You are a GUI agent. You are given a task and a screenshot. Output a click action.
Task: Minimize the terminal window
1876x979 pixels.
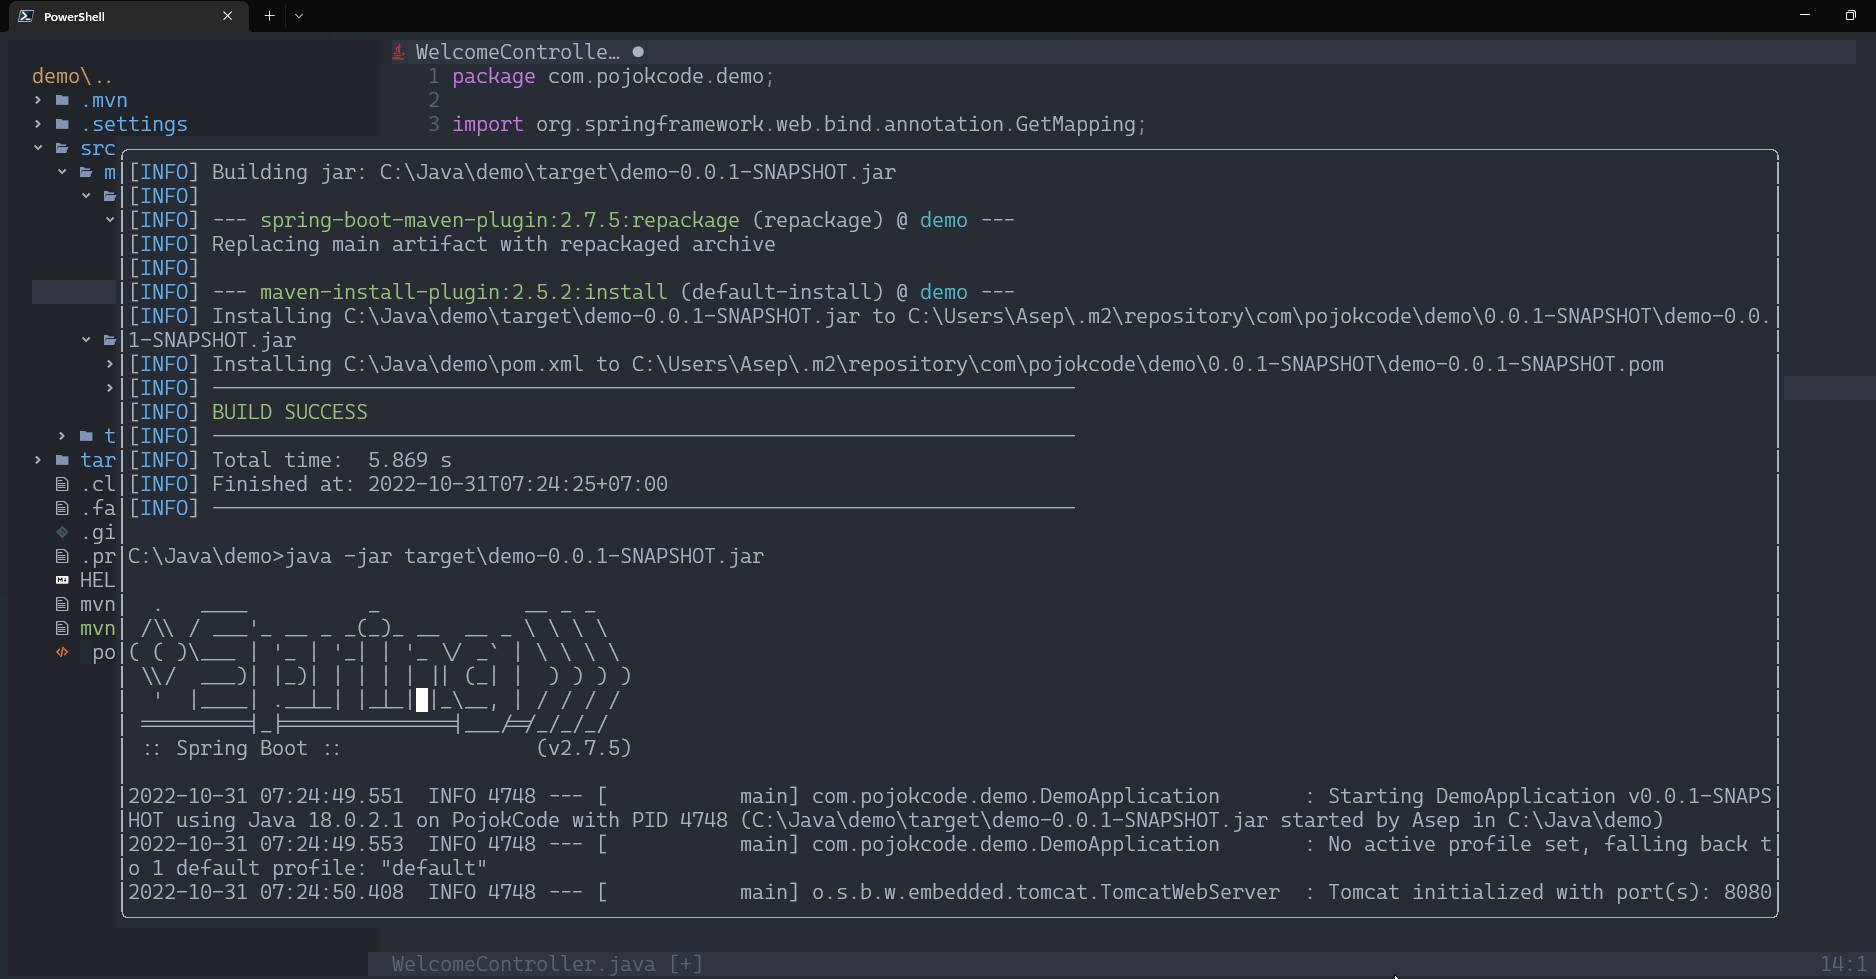pyautogui.click(x=1805, y=15)
